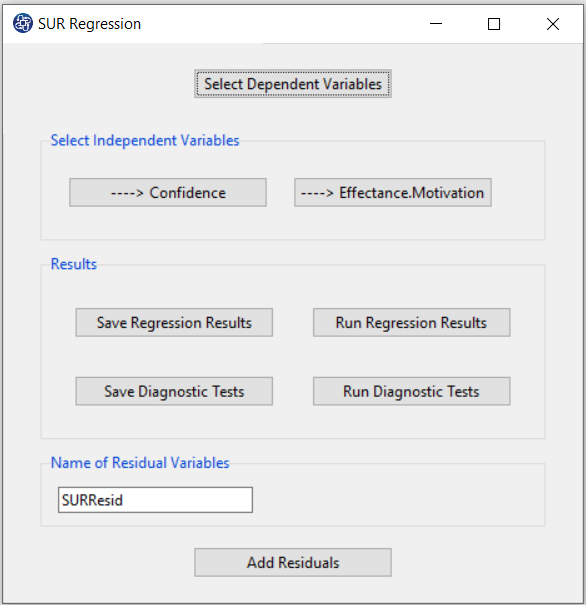This screenshot has height=605, width=586.
Task: Open Select Dependent Variables
Action: click(293, 84)
